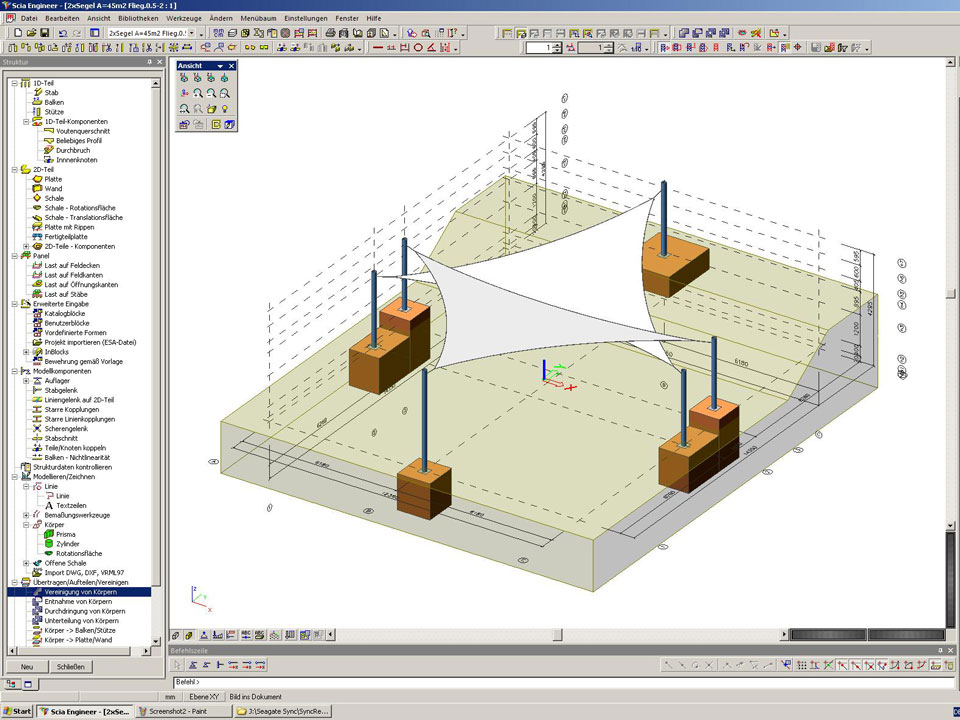The image size is (960, 720).
Task: Click the Print icon in the top toolbar
Action: point(330,33)
